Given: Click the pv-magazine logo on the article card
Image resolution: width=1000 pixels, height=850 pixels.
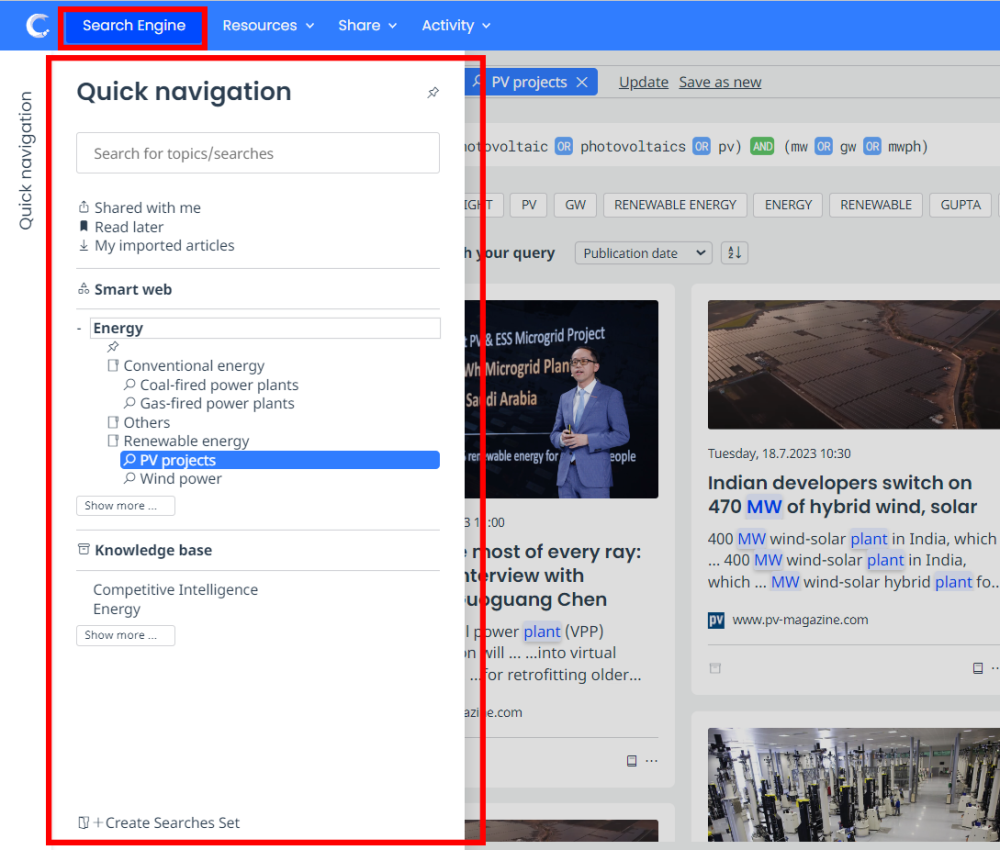Looking at the screenshot, I should pos(717,620).
